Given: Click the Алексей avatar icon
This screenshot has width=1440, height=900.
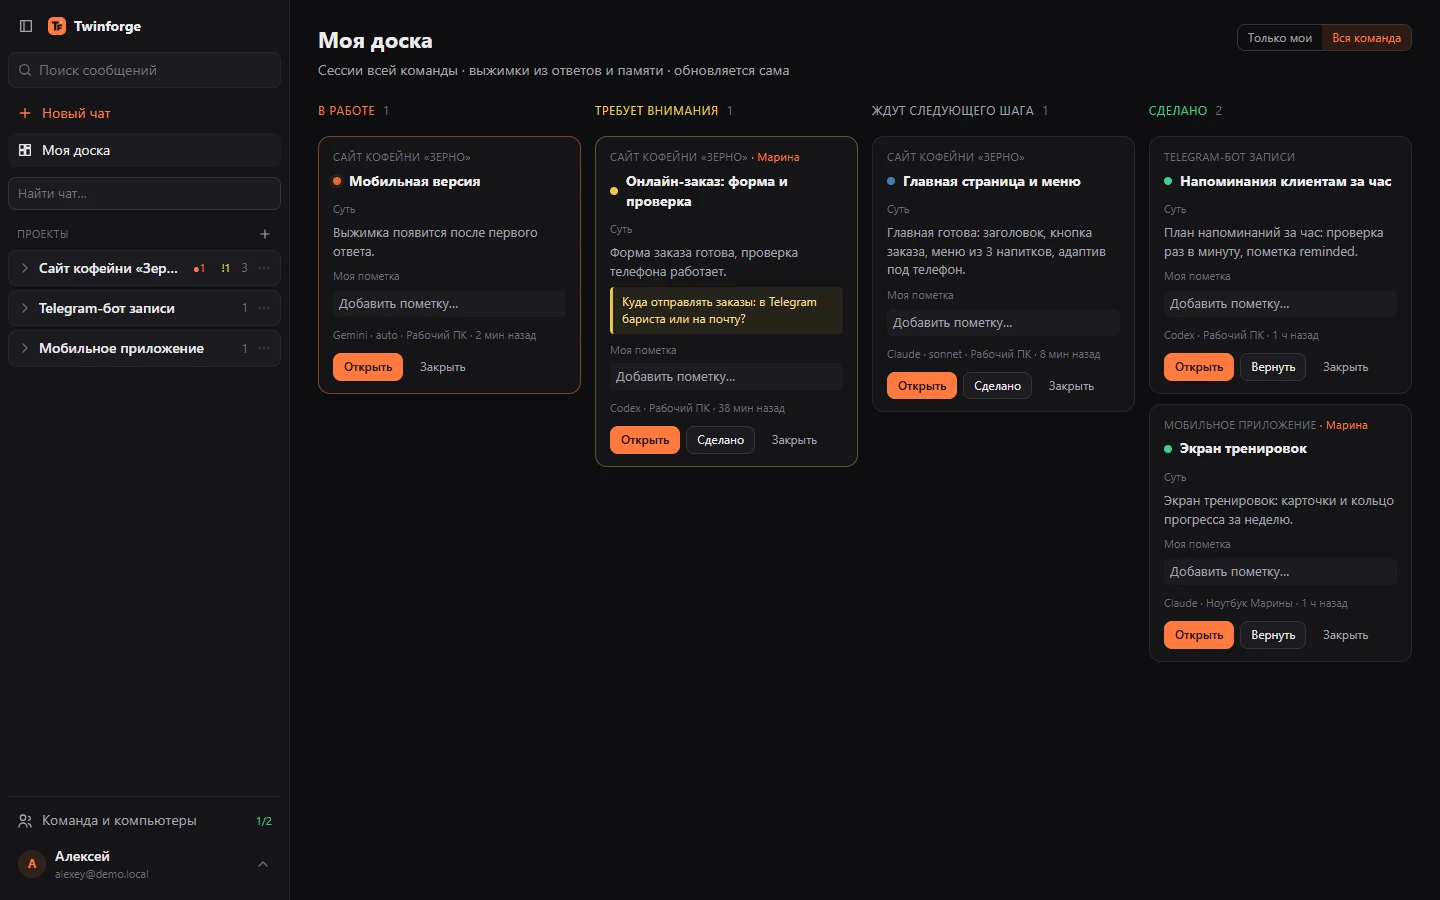Looking at the screenshot, I should pos(32,864).
